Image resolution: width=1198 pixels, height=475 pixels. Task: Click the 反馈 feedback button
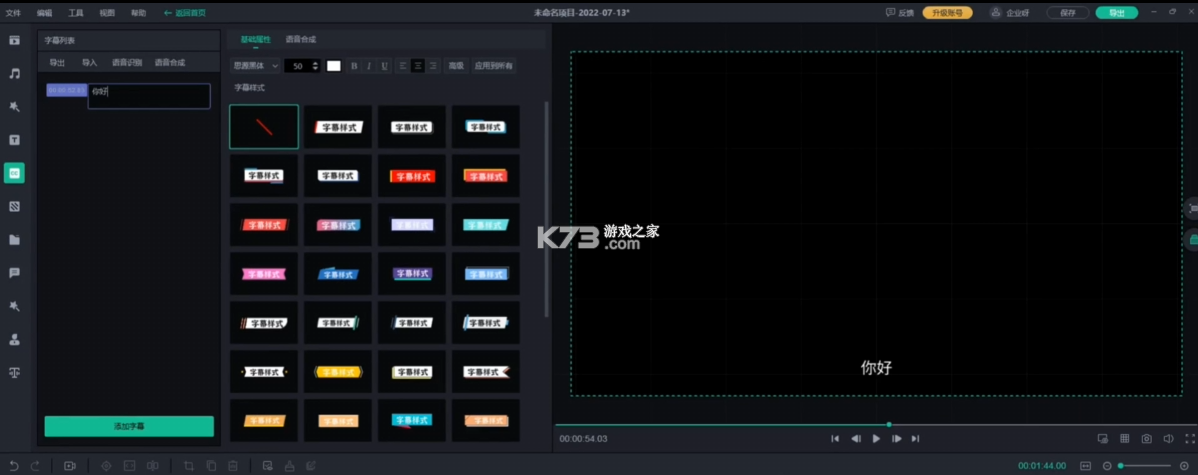pos(900,13)
